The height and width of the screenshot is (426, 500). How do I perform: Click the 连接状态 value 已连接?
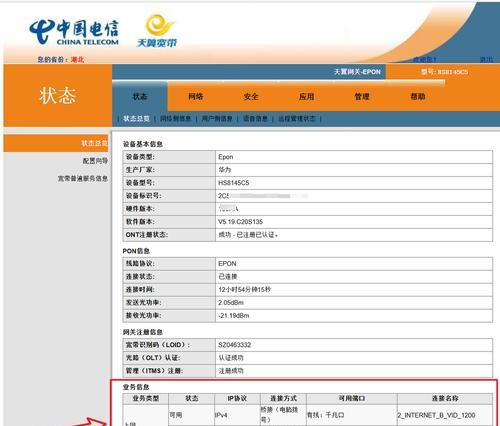pos(228,277)
